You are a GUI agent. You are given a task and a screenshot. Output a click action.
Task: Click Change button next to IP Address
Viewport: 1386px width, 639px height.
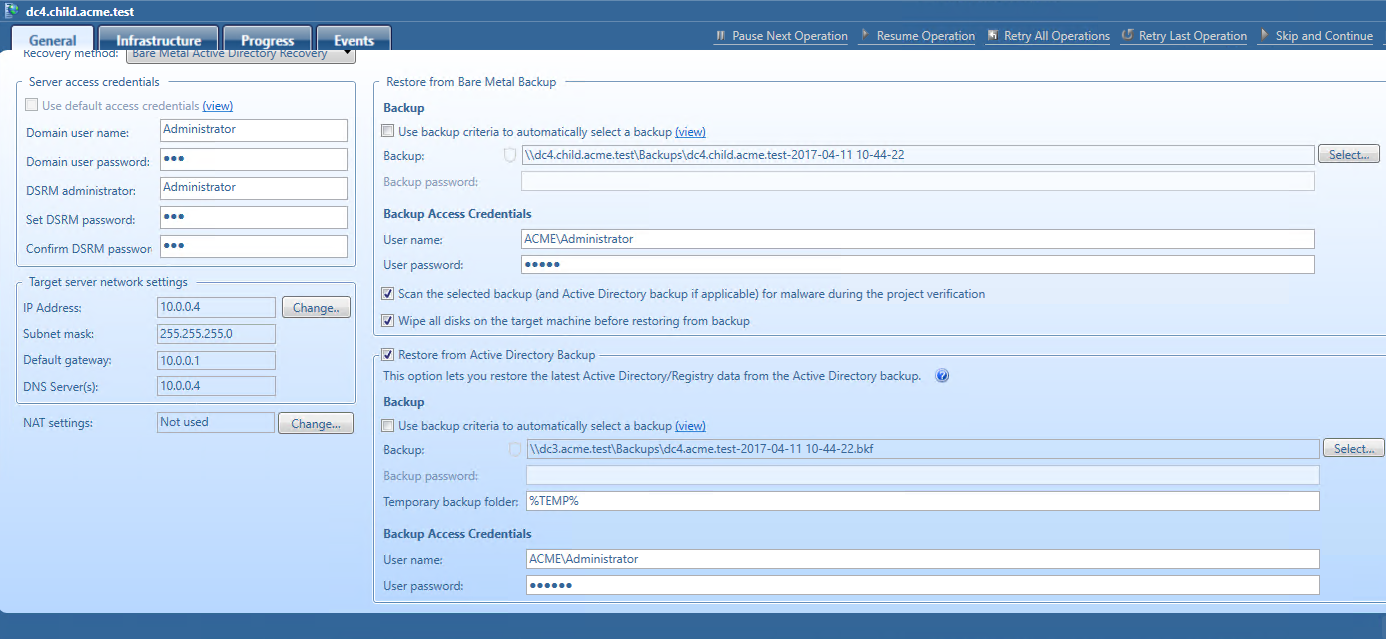tap(316, 308)
